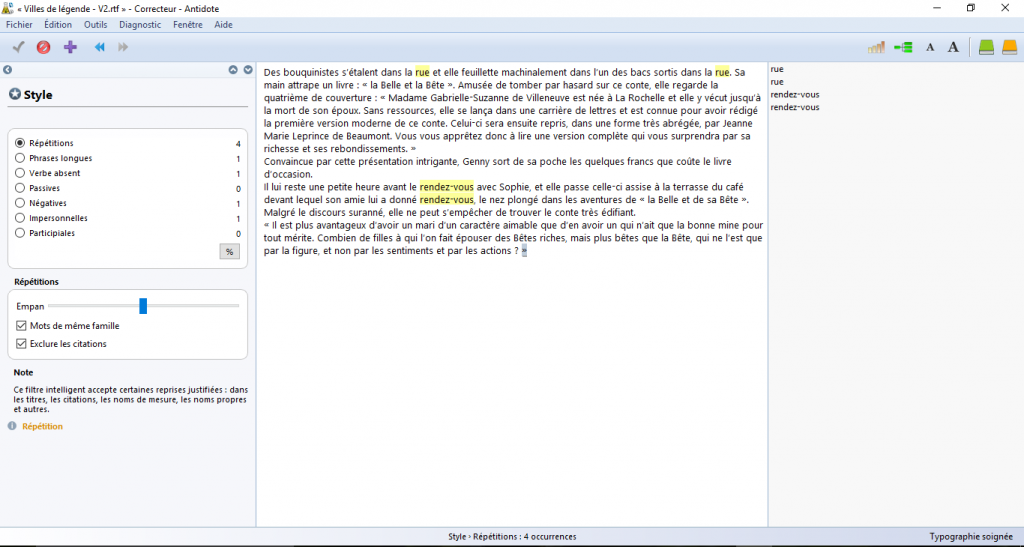Click the count 4 next to Répétitions
The image size is (1024, 547).
pos(238,144)
